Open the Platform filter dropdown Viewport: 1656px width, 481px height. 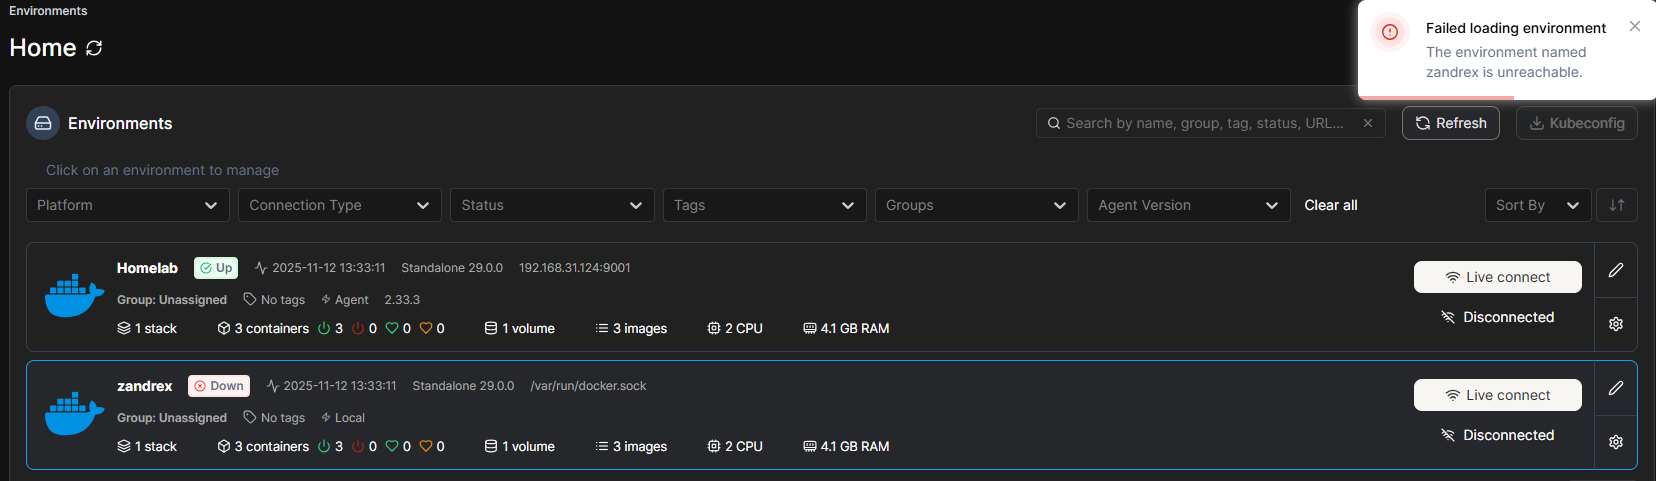[127, 205]
